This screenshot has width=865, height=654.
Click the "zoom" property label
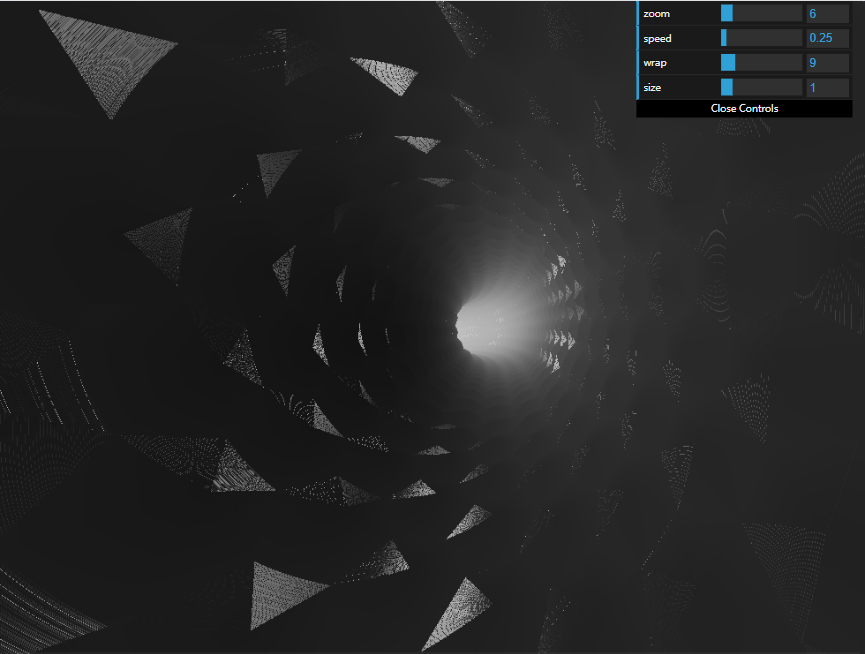(x=657, y=14)
